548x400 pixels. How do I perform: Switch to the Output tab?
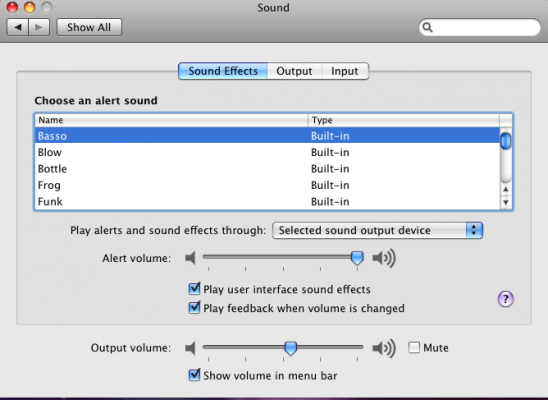pyautogui.click(x=294, y=71)
